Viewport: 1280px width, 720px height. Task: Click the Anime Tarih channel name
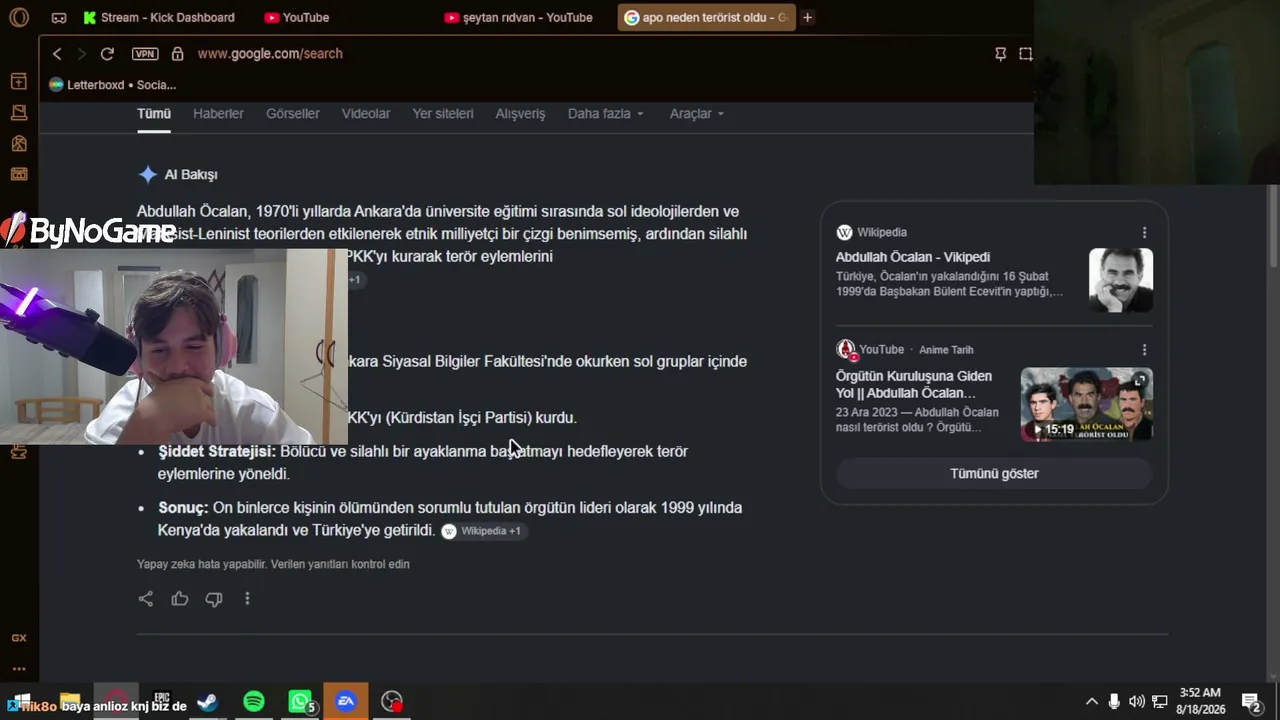[946, 350]
